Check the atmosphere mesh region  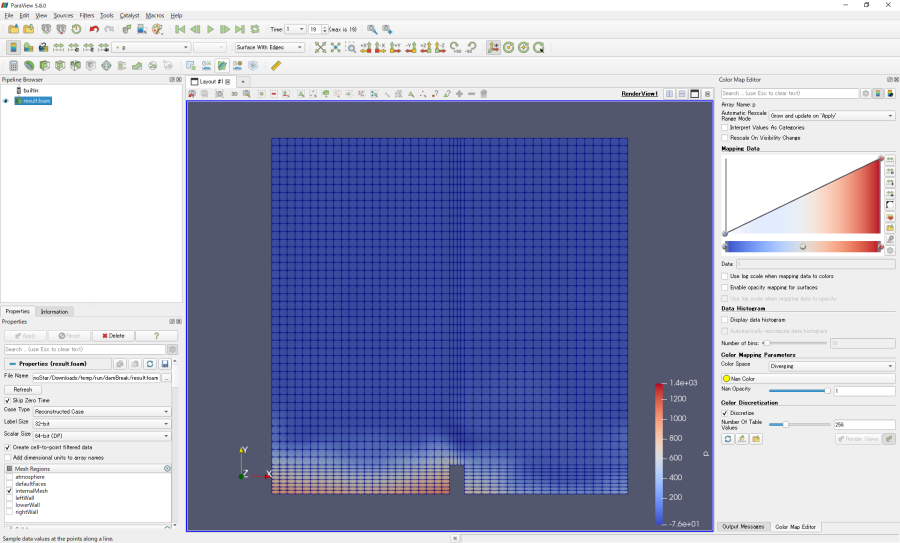(x=9, y=478)
